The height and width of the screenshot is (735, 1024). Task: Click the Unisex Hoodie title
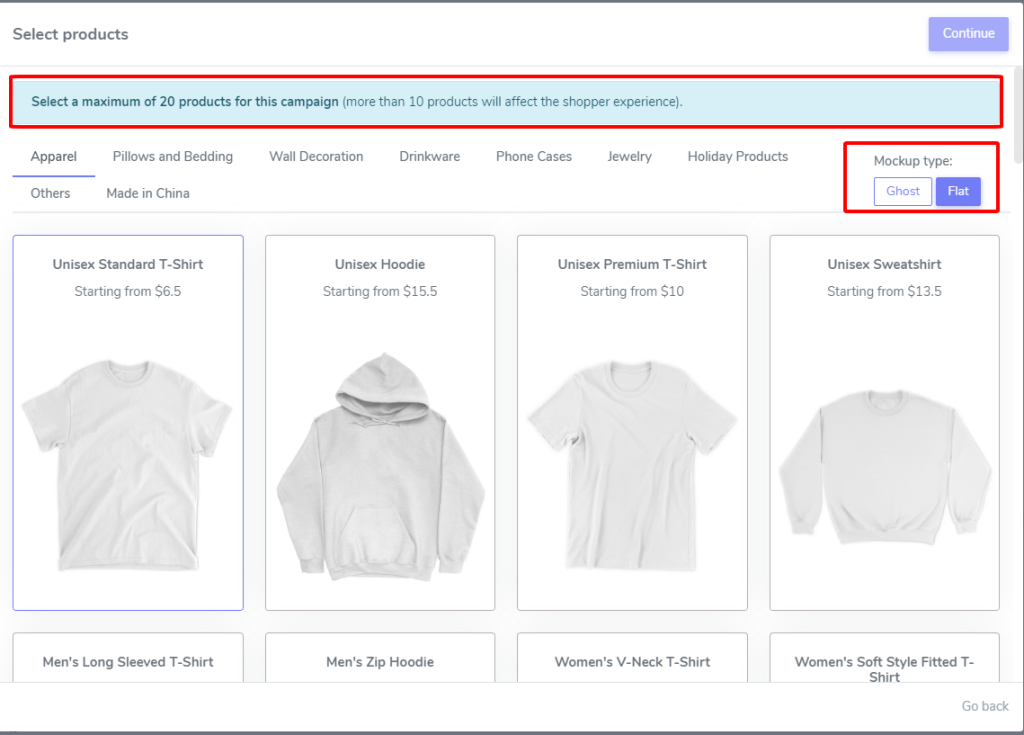pyautogui.click(x=380, y=265)
